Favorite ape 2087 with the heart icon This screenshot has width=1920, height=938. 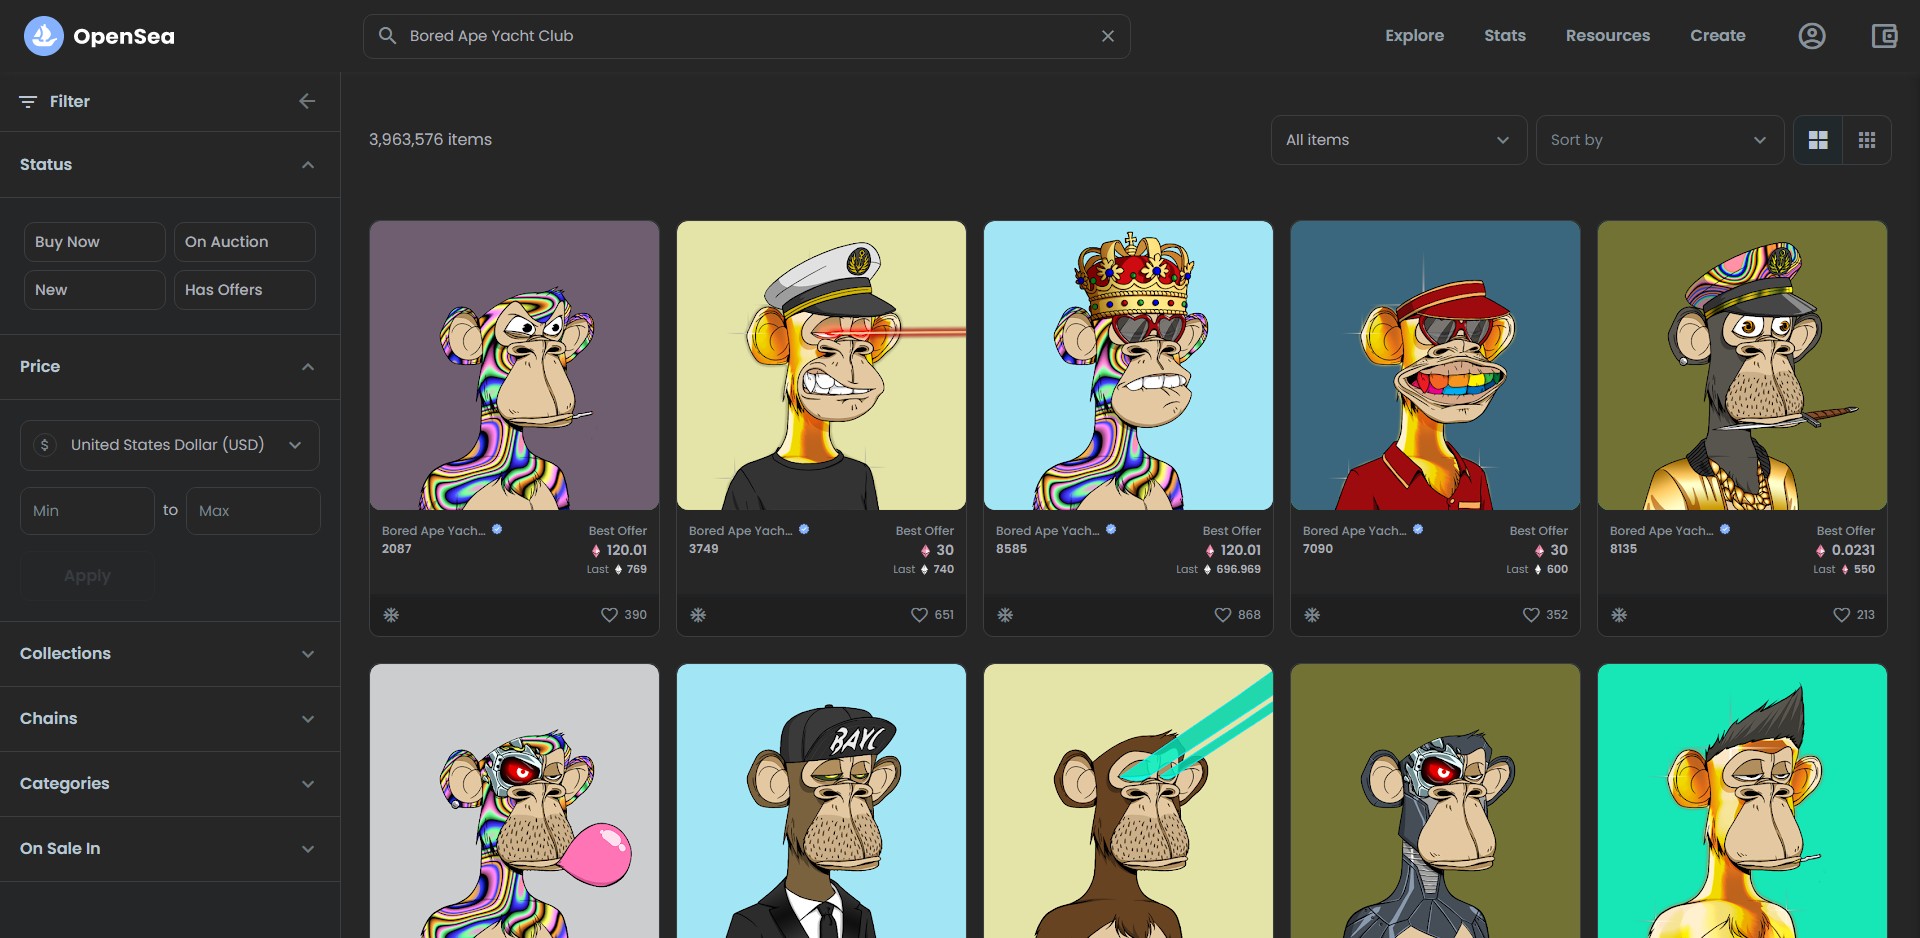(609, 615)
